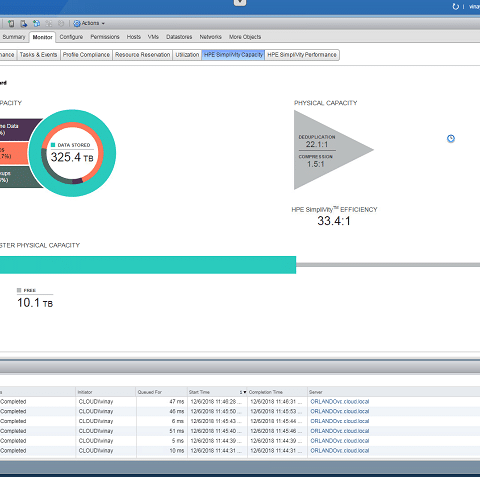Click the teal Data Stored legend swatch

point(53,145)
